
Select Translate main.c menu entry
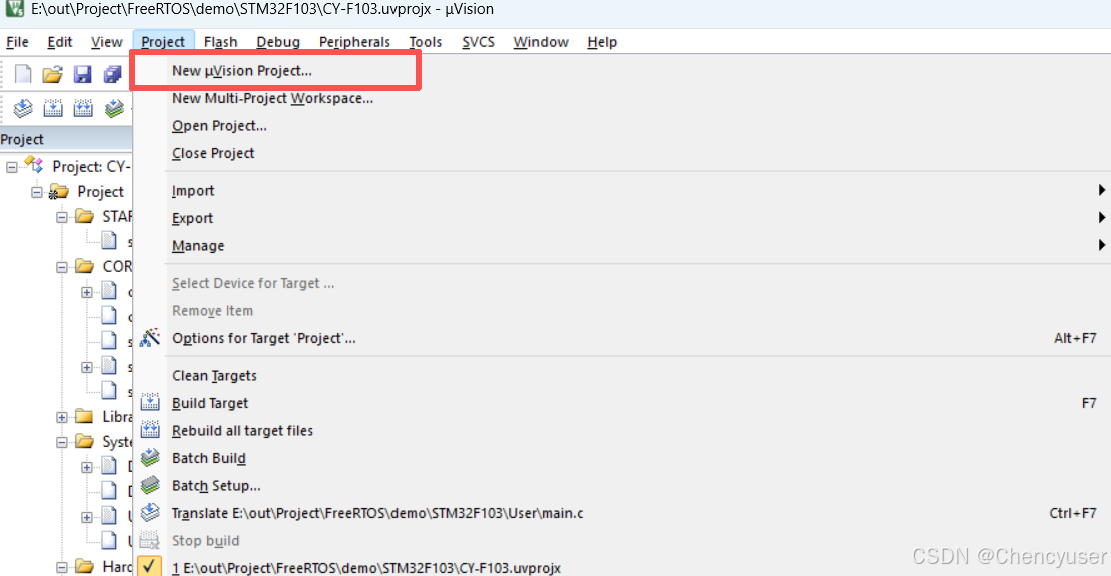(x=622, y=514)
